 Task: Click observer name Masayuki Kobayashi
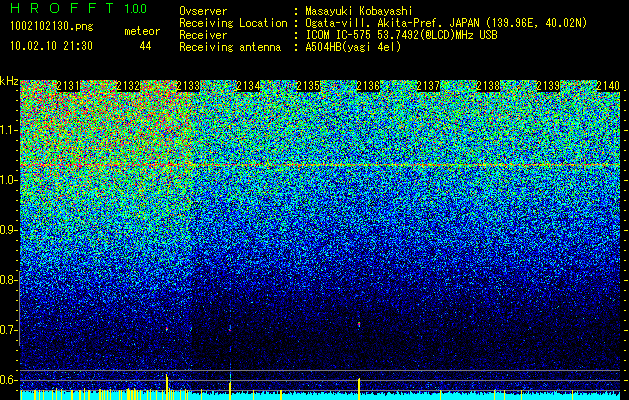tap(359, 12)
